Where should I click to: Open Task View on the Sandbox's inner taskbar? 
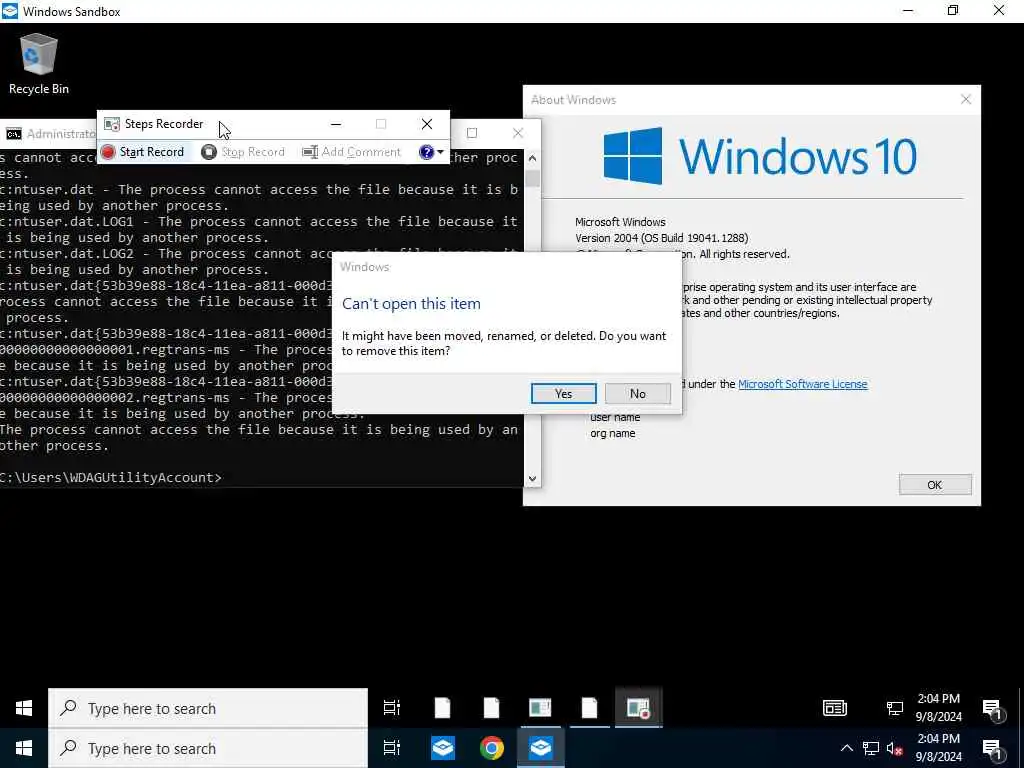[392, 708]
